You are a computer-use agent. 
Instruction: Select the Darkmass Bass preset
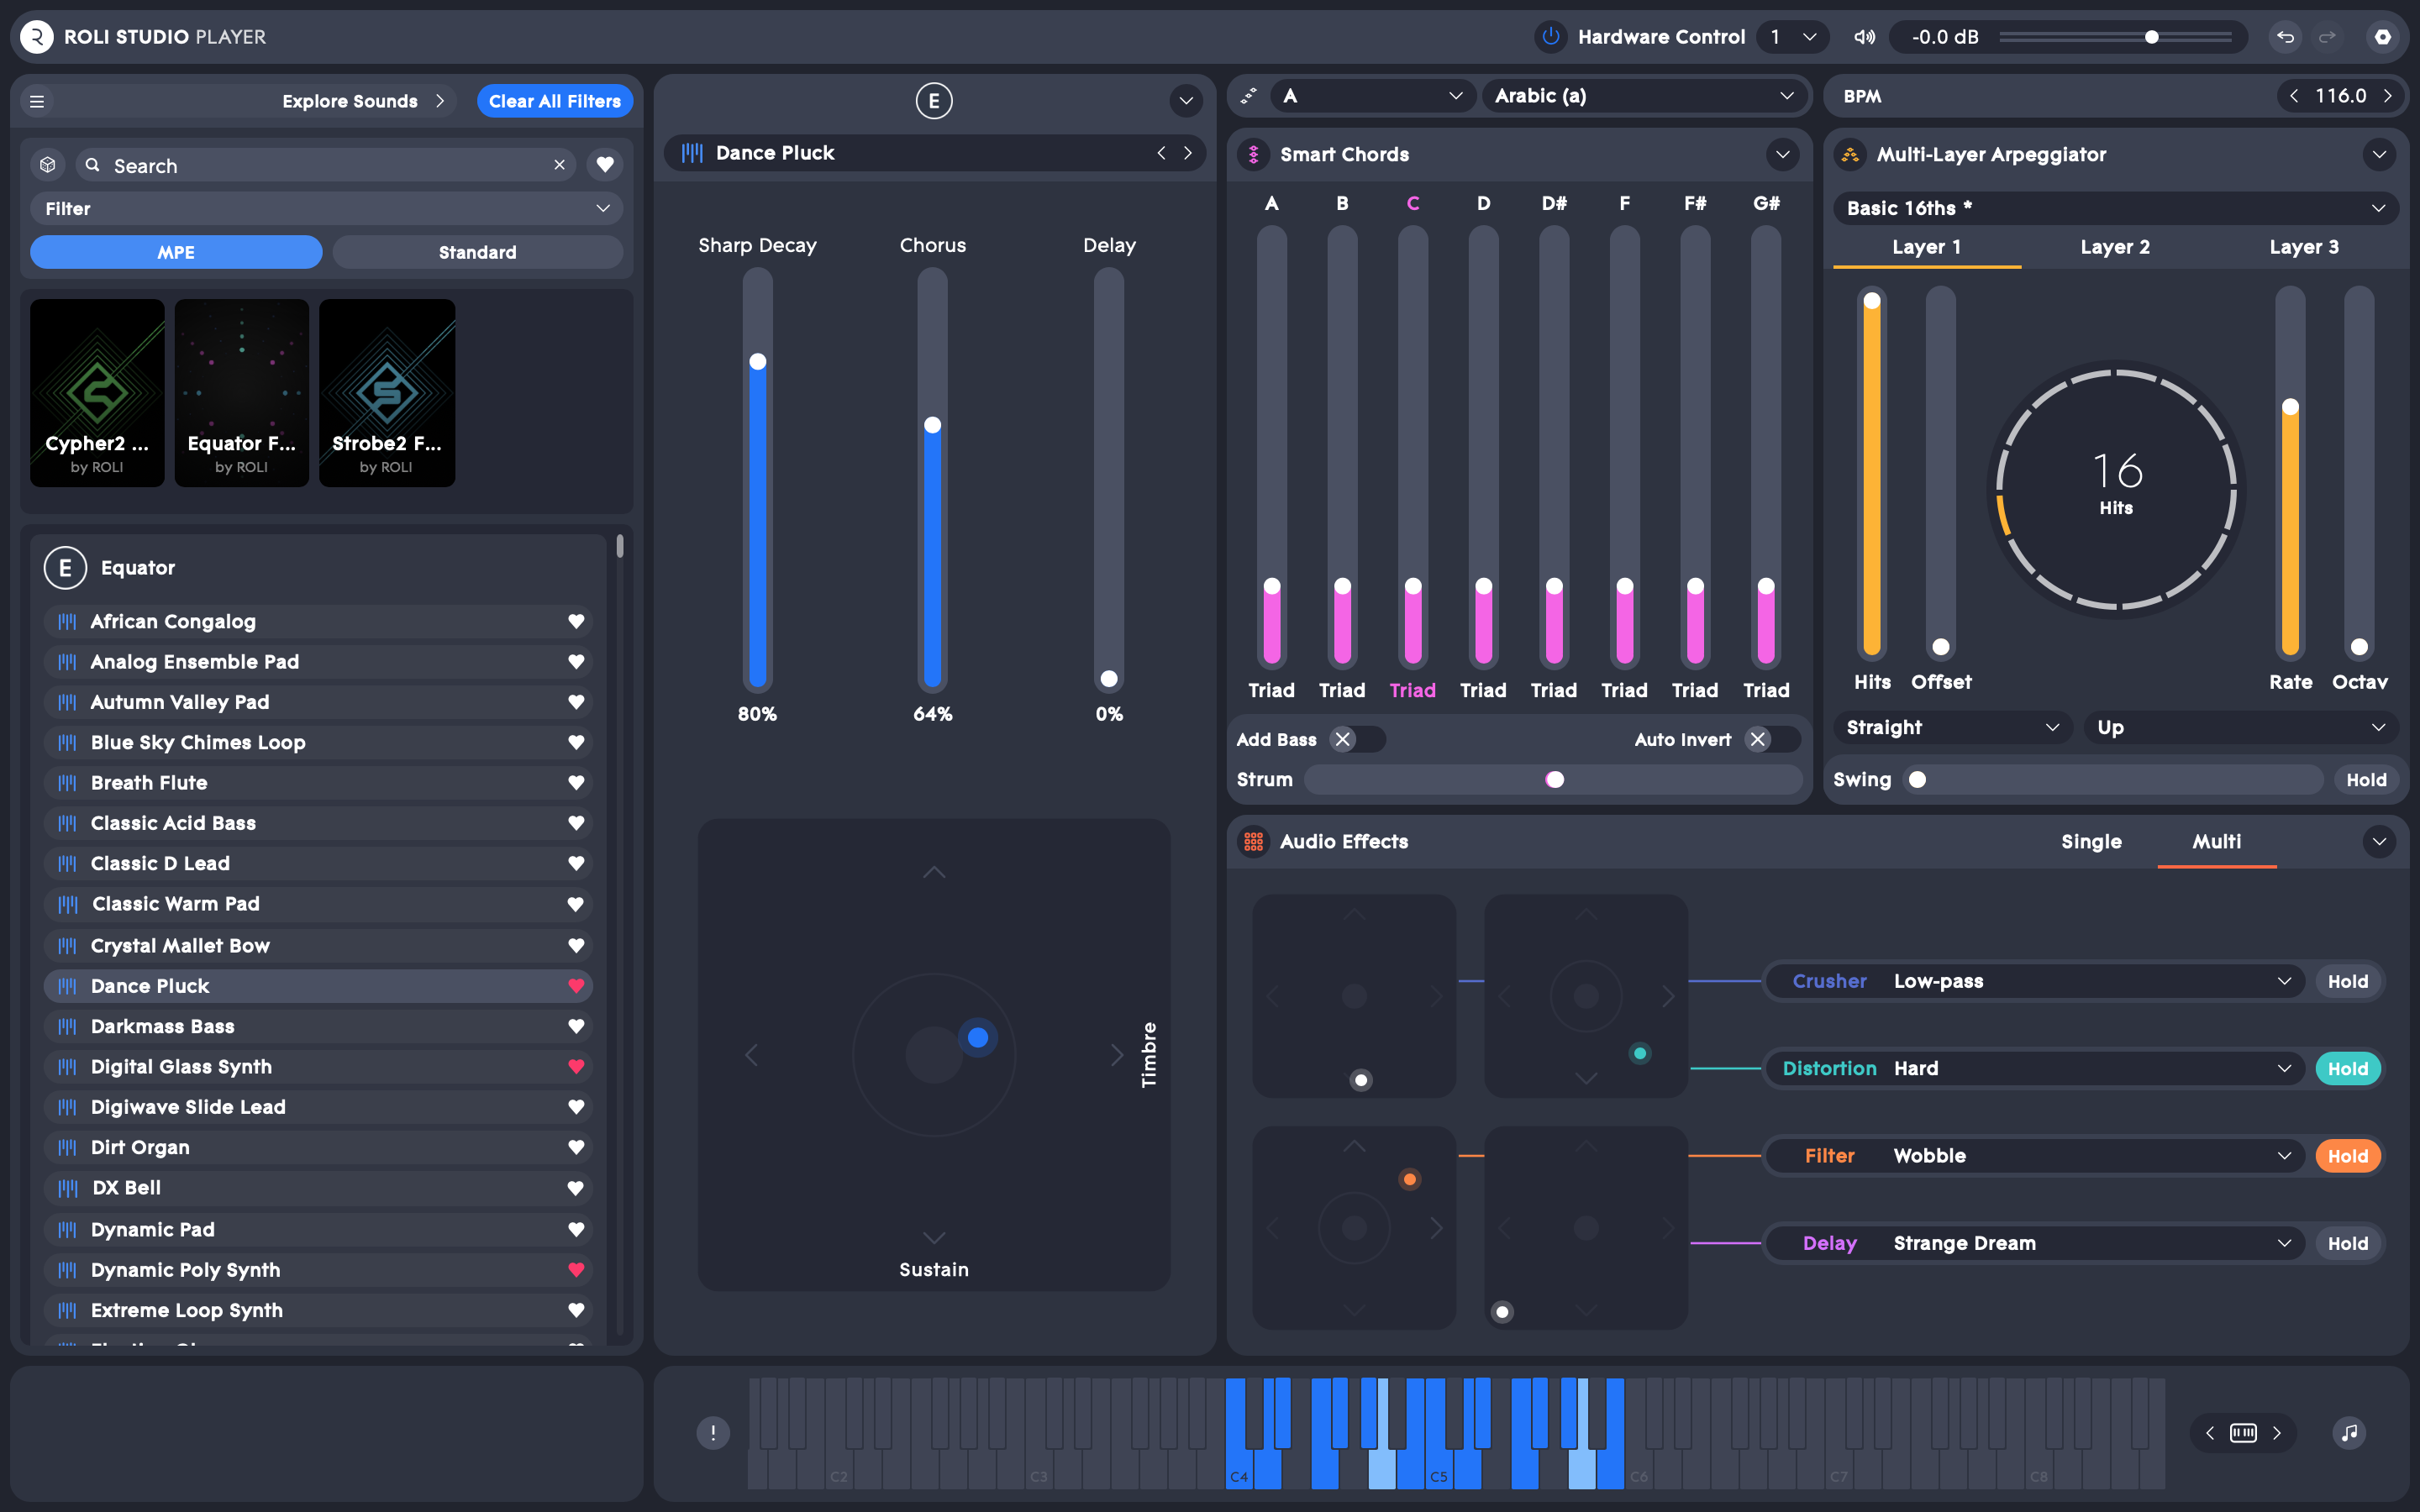click(x=318, y=1027)
